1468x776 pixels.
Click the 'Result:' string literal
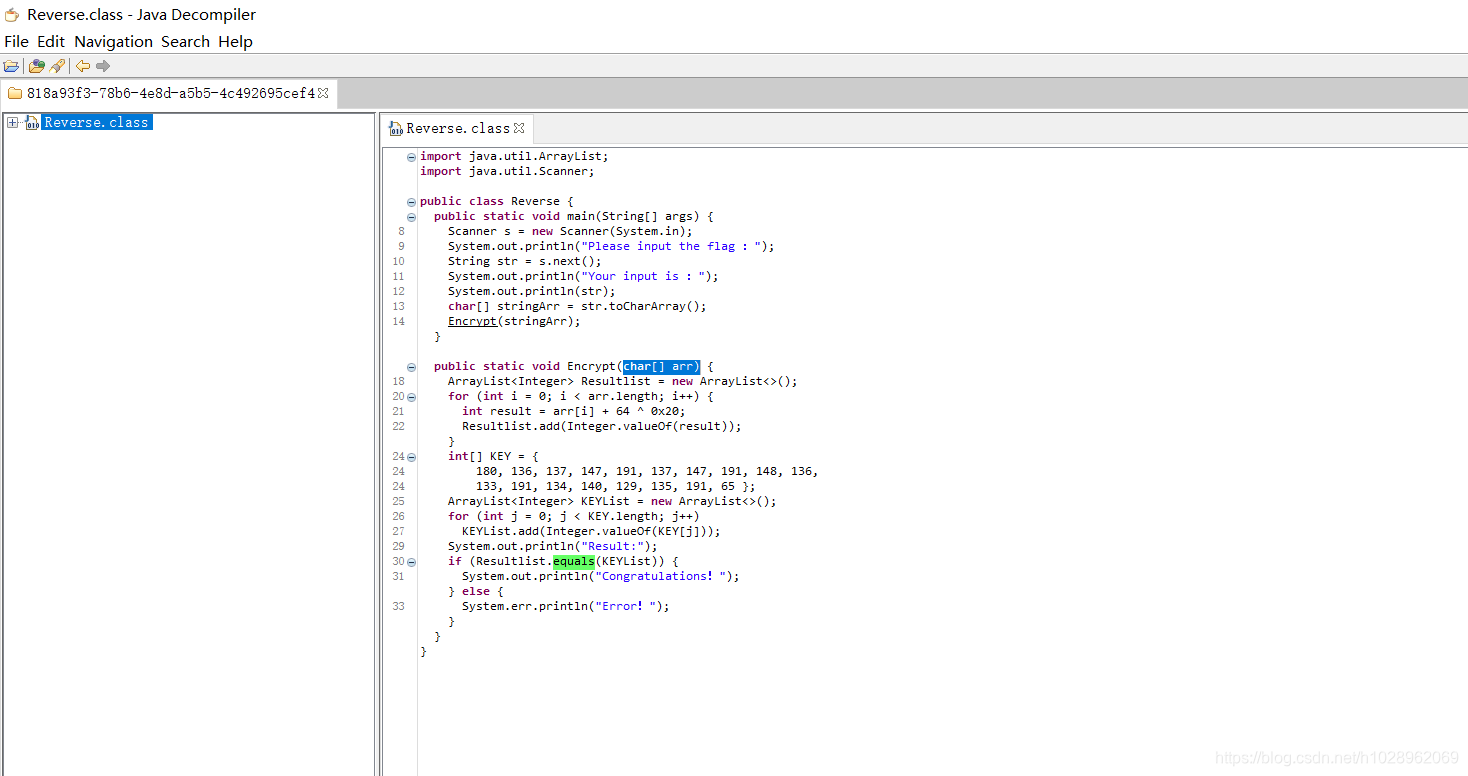tap(612, 546)
